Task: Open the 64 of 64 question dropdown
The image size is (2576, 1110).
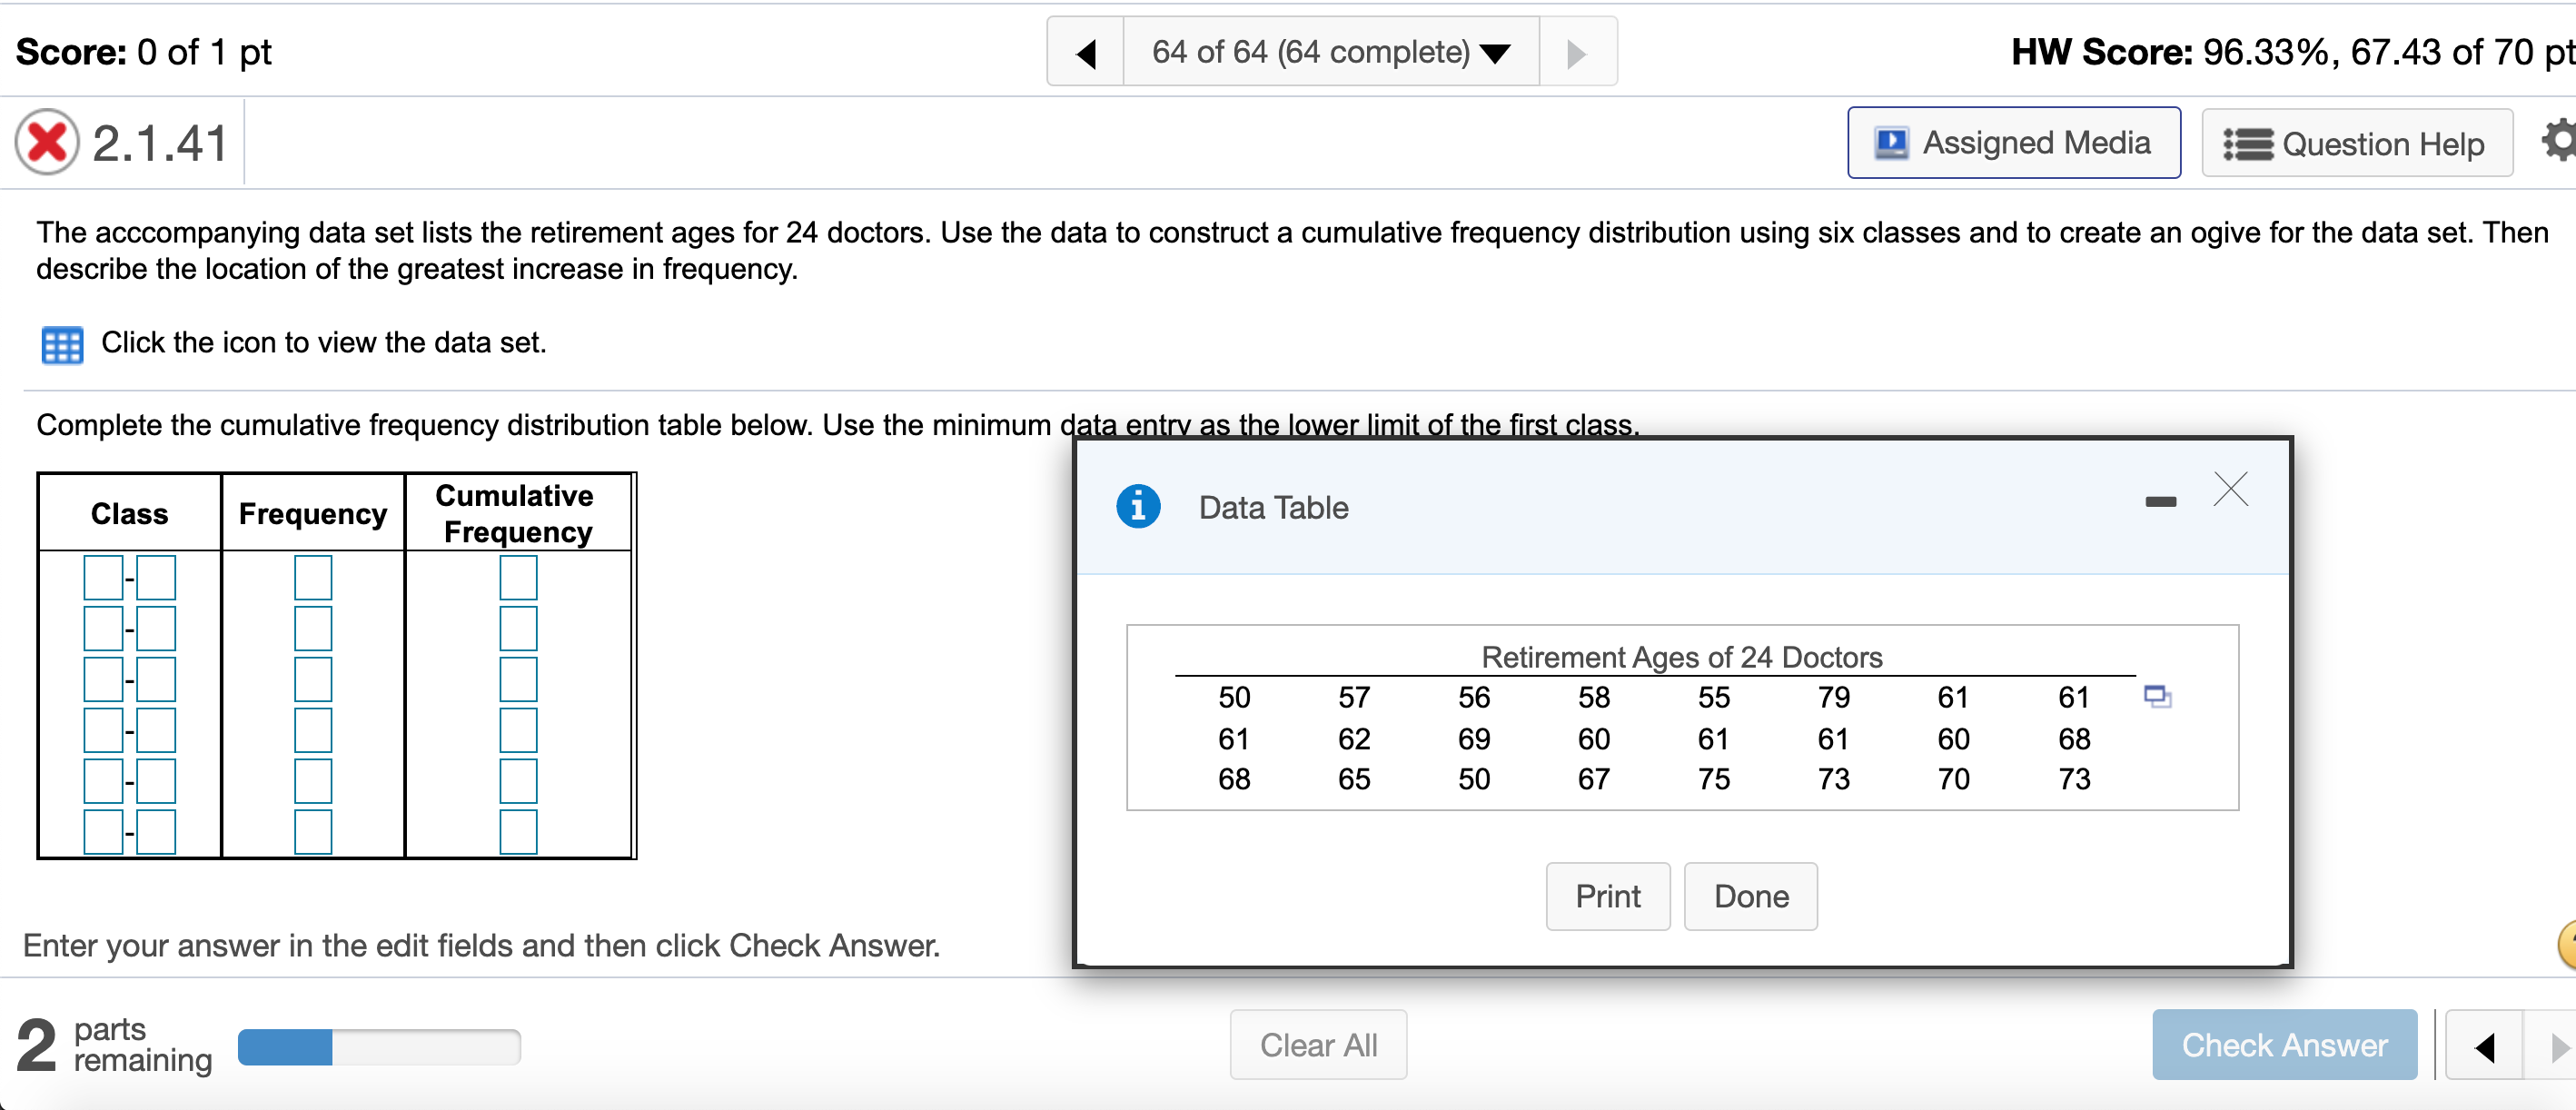Action: [1330, 52]
